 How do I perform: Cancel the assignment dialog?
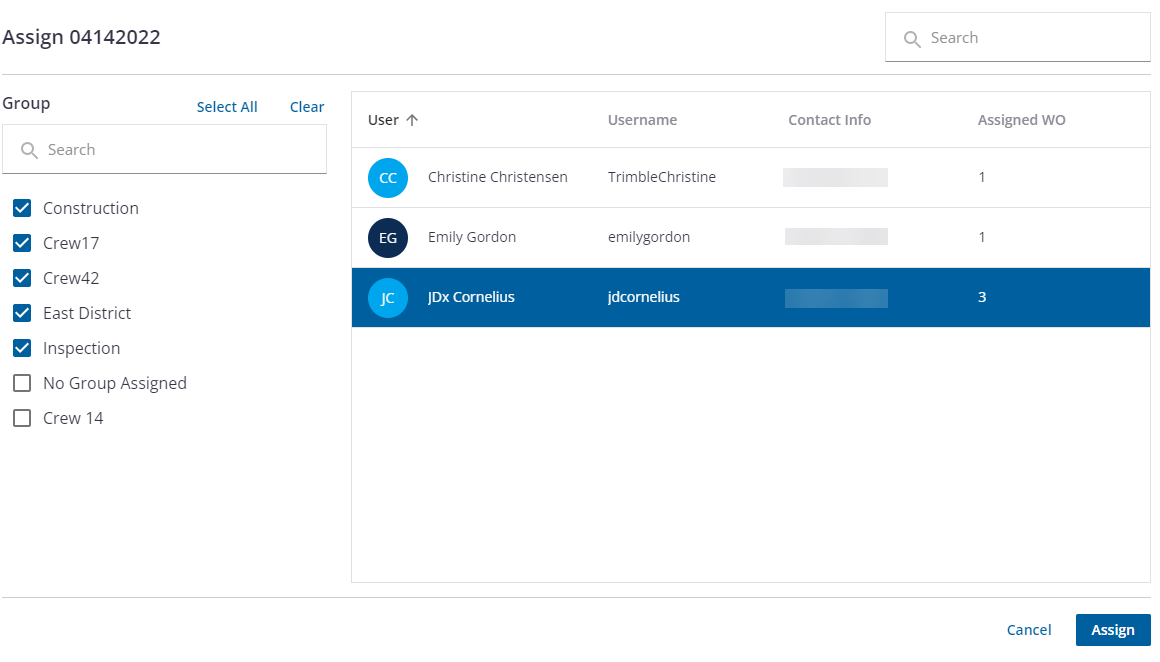[x=1028, y=630]
